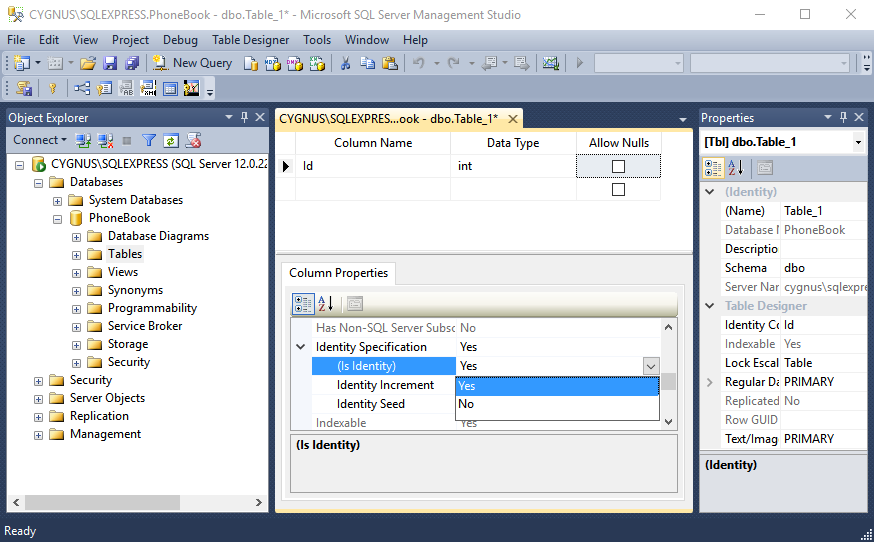Click the XMLA query icon
Viewport: 874px width, 542px height.
pyautogui.click(x=317, y=64)
